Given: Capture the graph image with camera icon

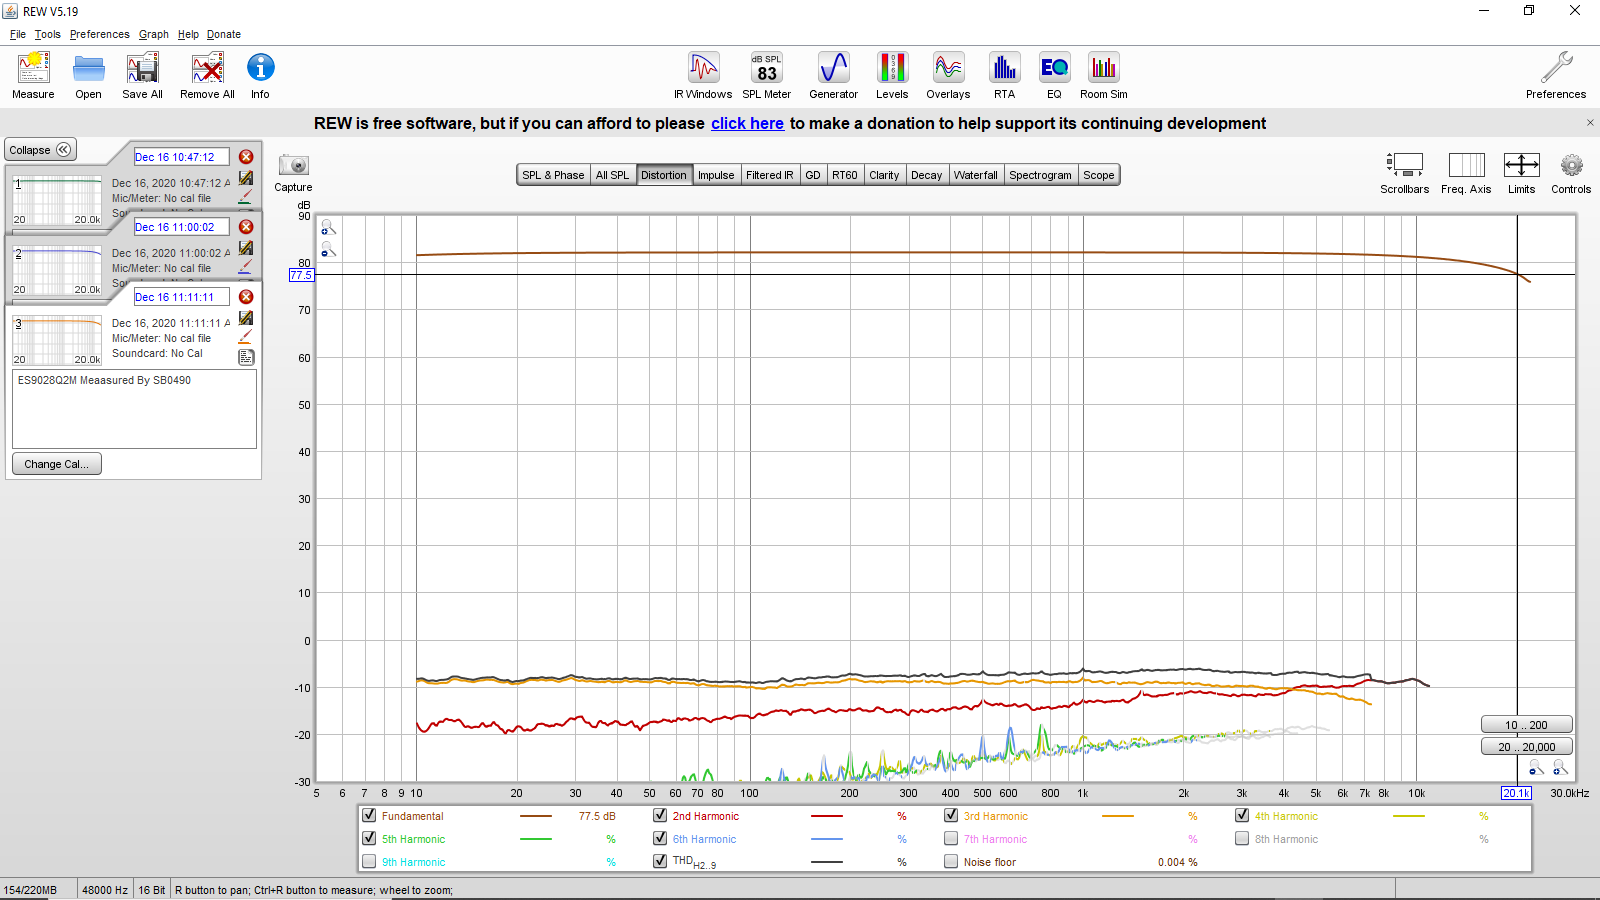Looking at the screenshot, I should coord(293,165).
